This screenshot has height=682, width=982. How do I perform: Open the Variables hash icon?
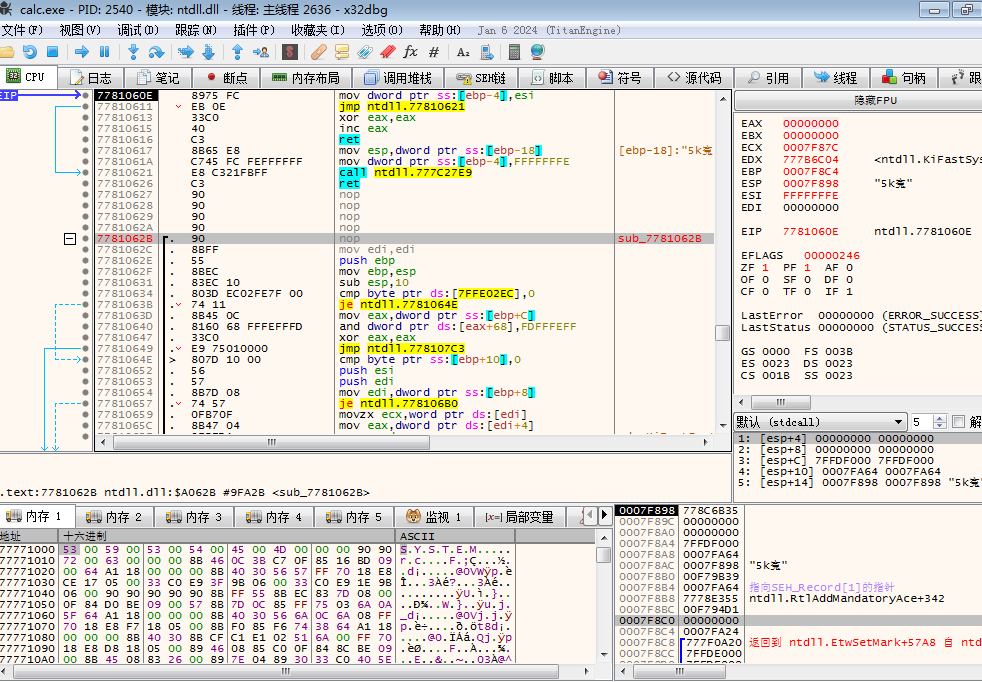(x=433, y=52)
